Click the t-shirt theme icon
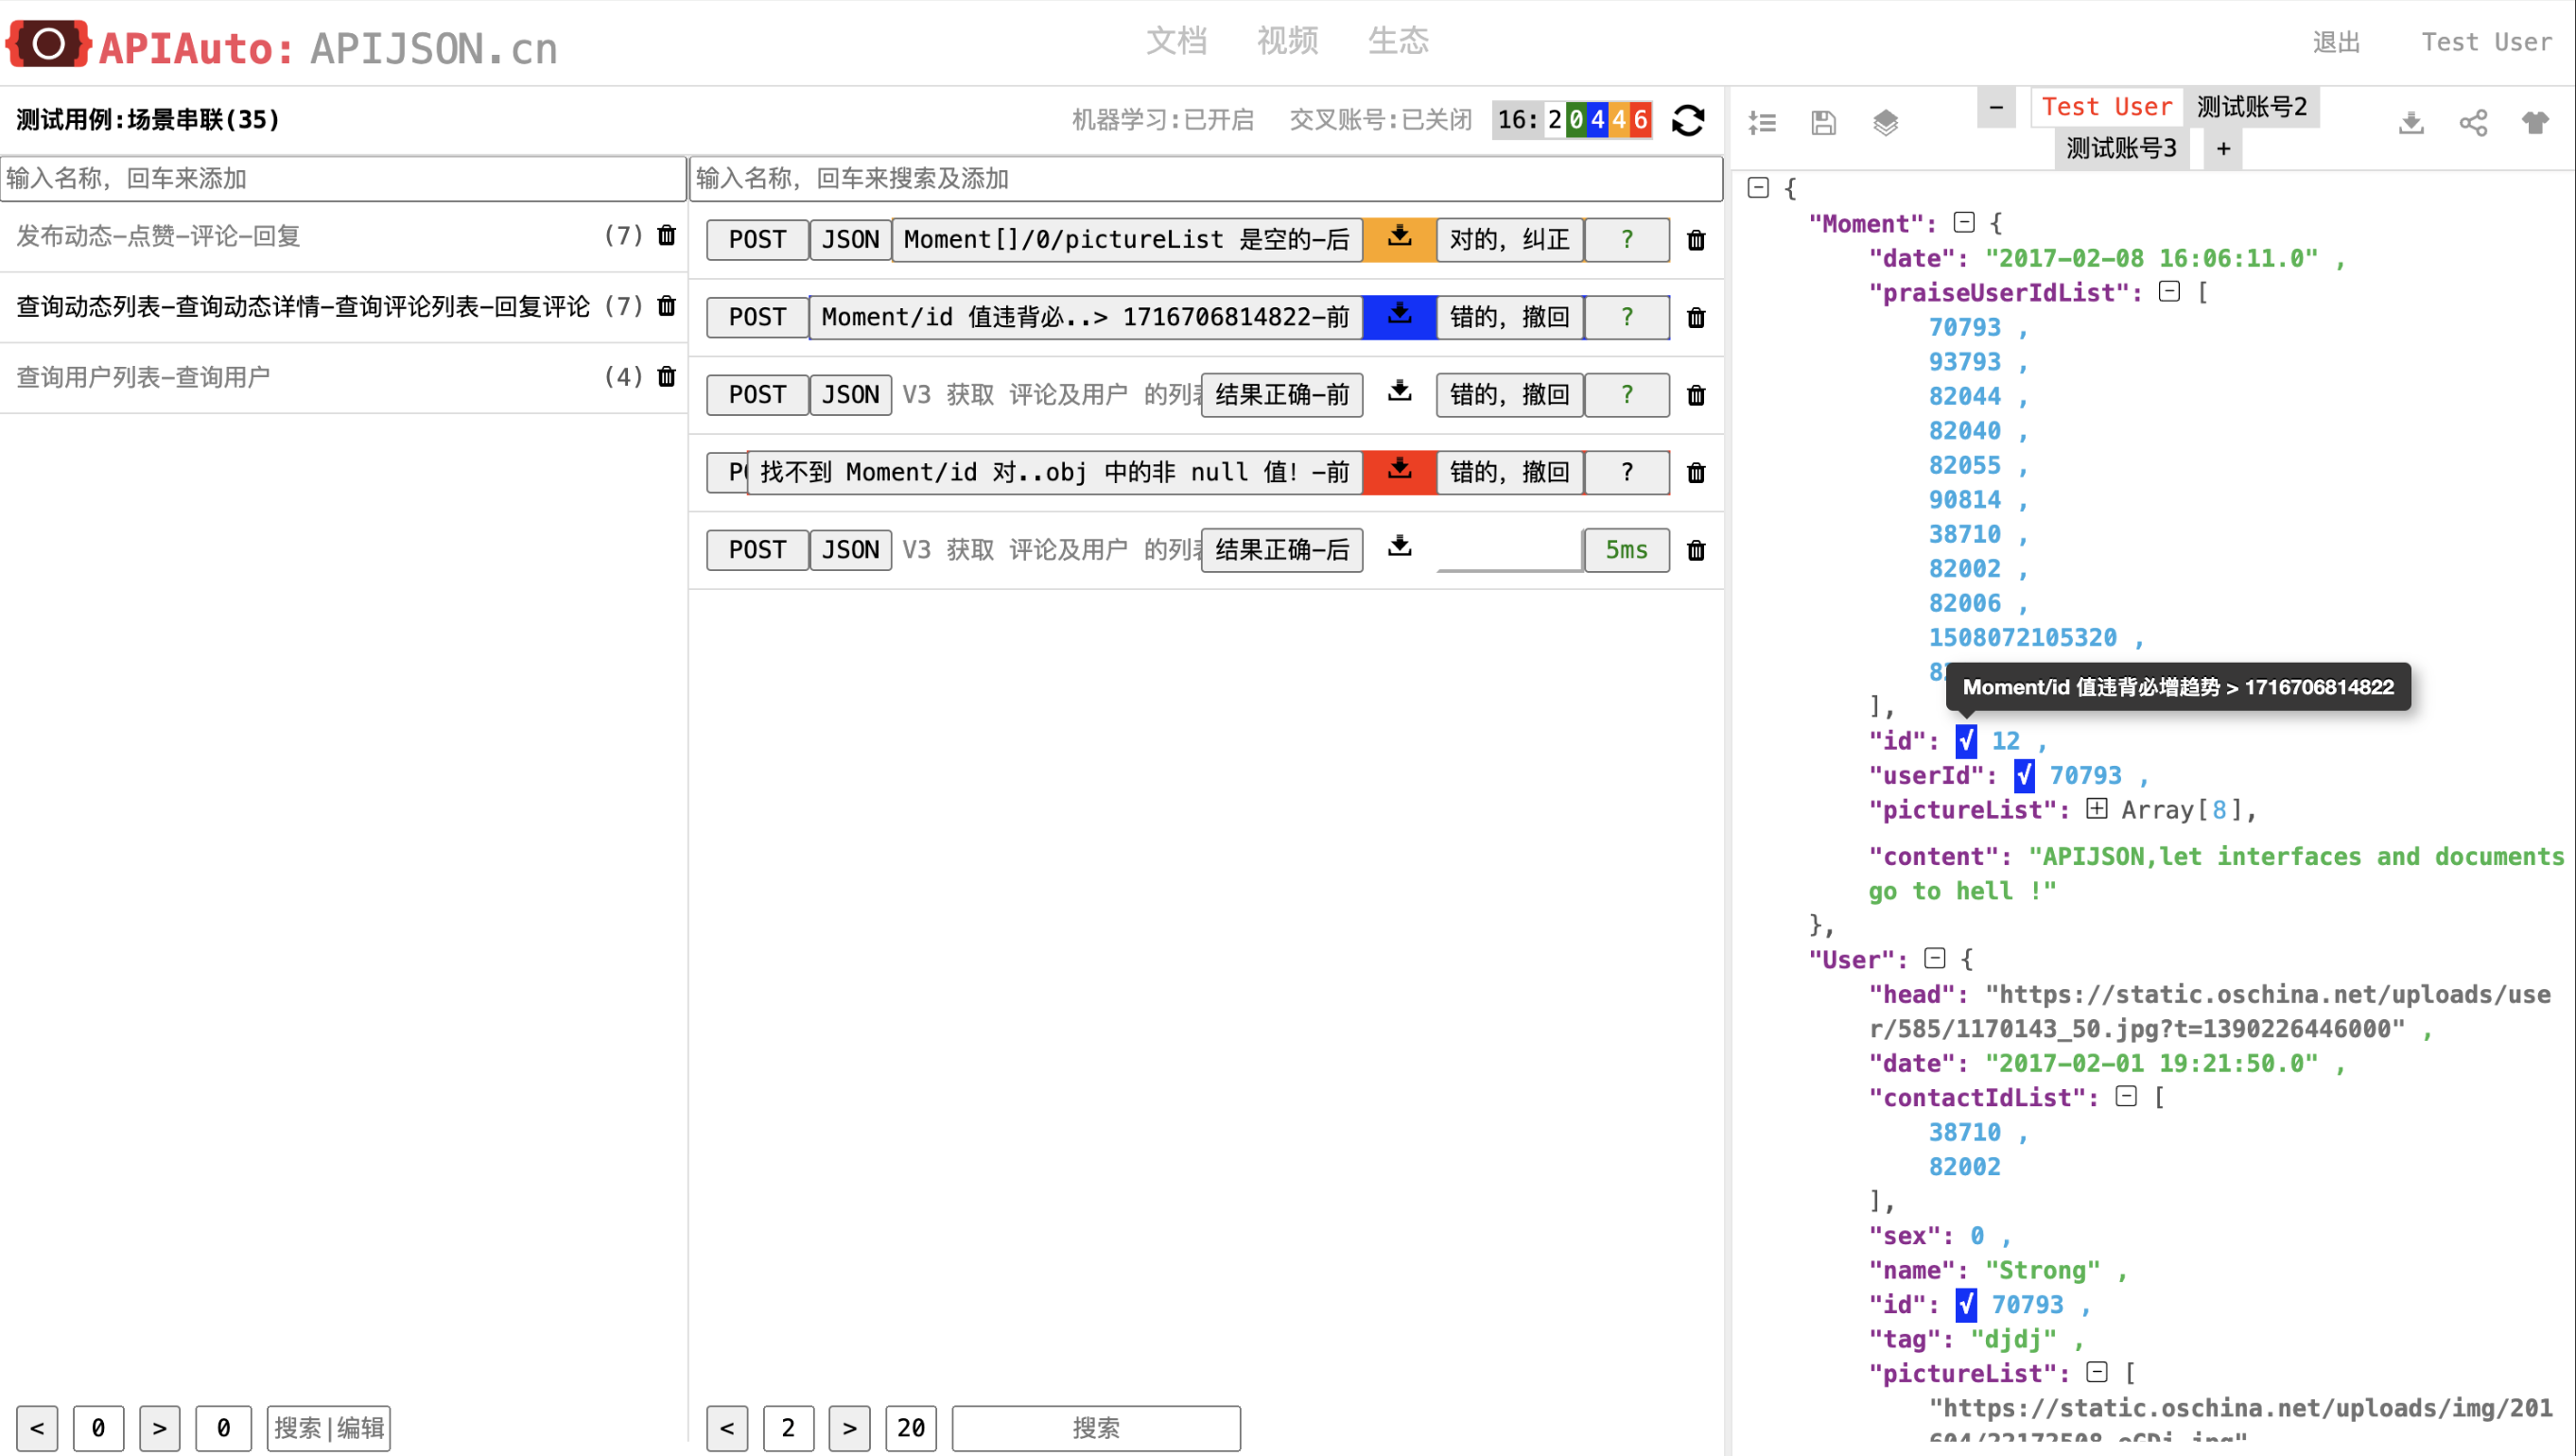Screen dimensions: 2576x1456 2535,122
